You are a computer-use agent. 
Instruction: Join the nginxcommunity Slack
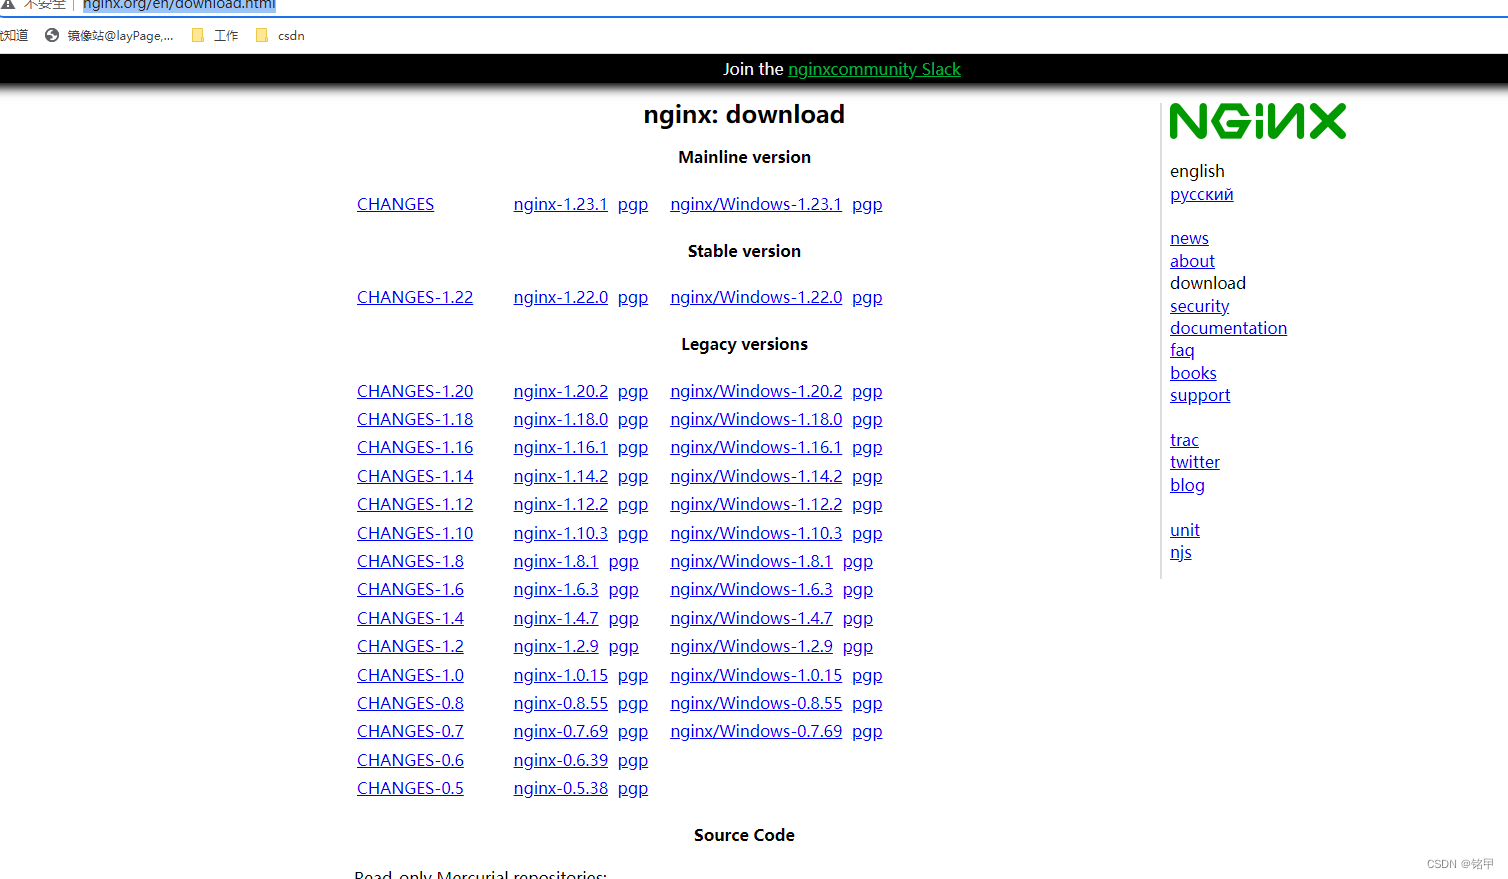(874, 69)
